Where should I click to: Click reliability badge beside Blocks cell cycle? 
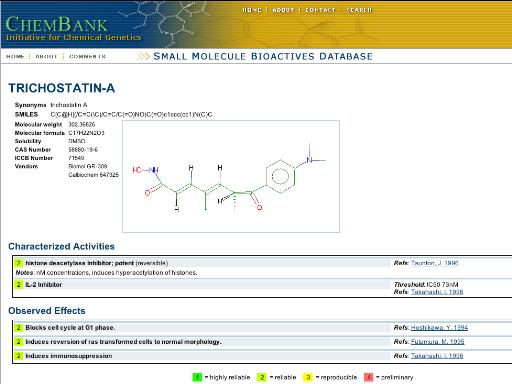(x=19, y=328)
